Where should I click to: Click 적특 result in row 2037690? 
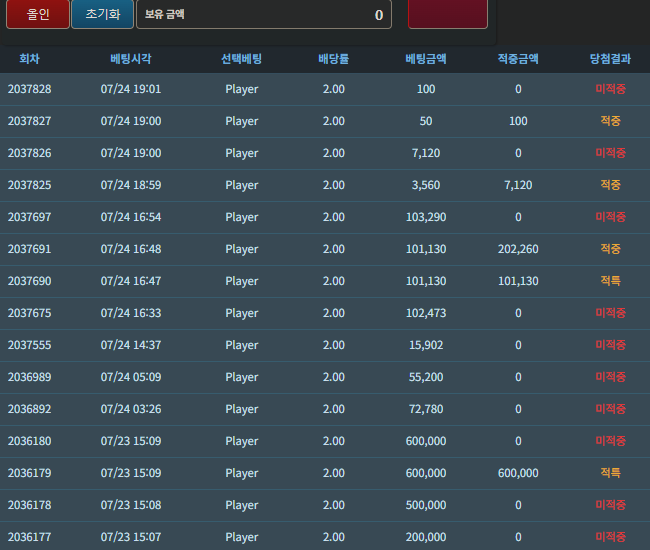610,281
